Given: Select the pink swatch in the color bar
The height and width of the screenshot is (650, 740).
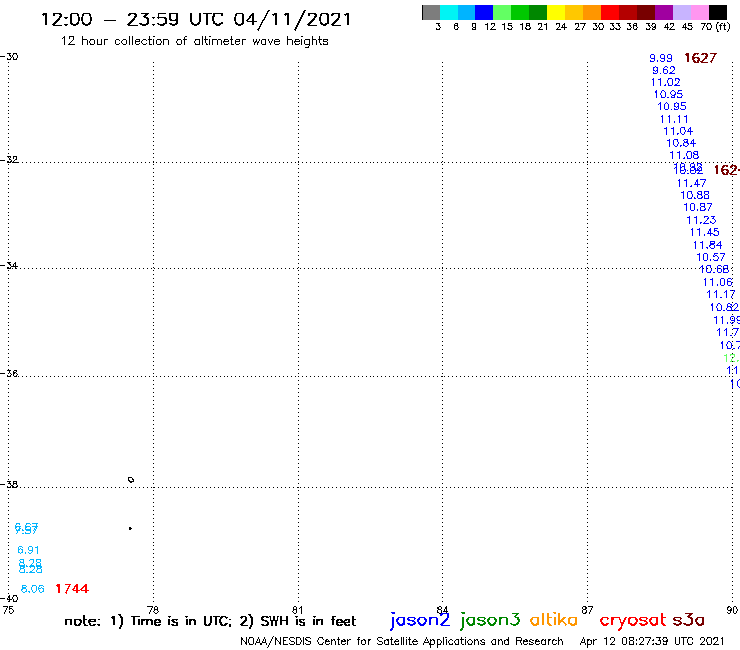Looking at the screenshot, I should point(699,12).
